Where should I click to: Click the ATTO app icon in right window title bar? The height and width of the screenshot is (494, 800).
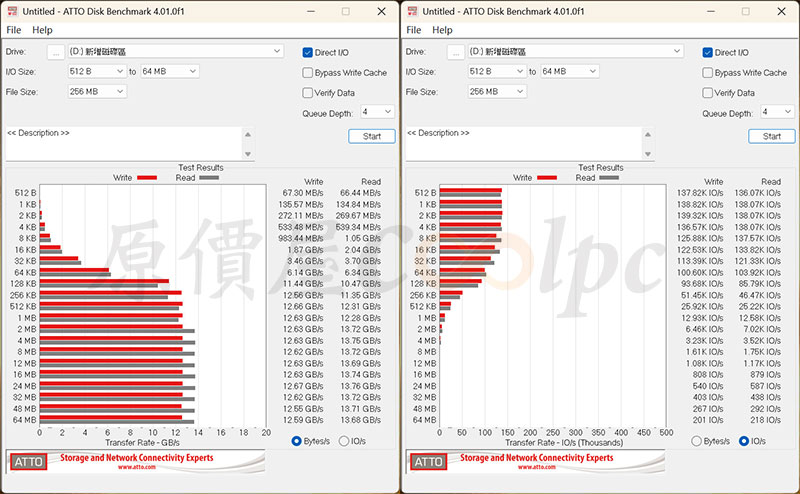412,11
